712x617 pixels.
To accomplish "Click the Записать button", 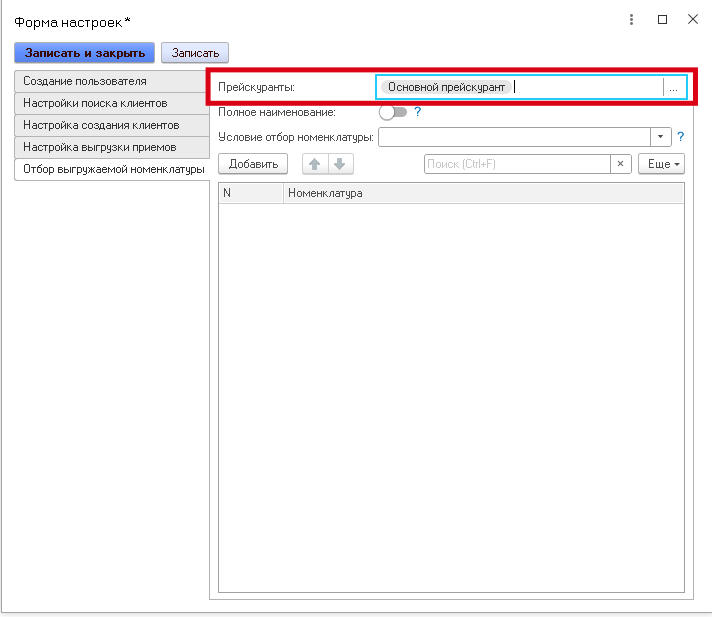I will (x=195, y=52).
